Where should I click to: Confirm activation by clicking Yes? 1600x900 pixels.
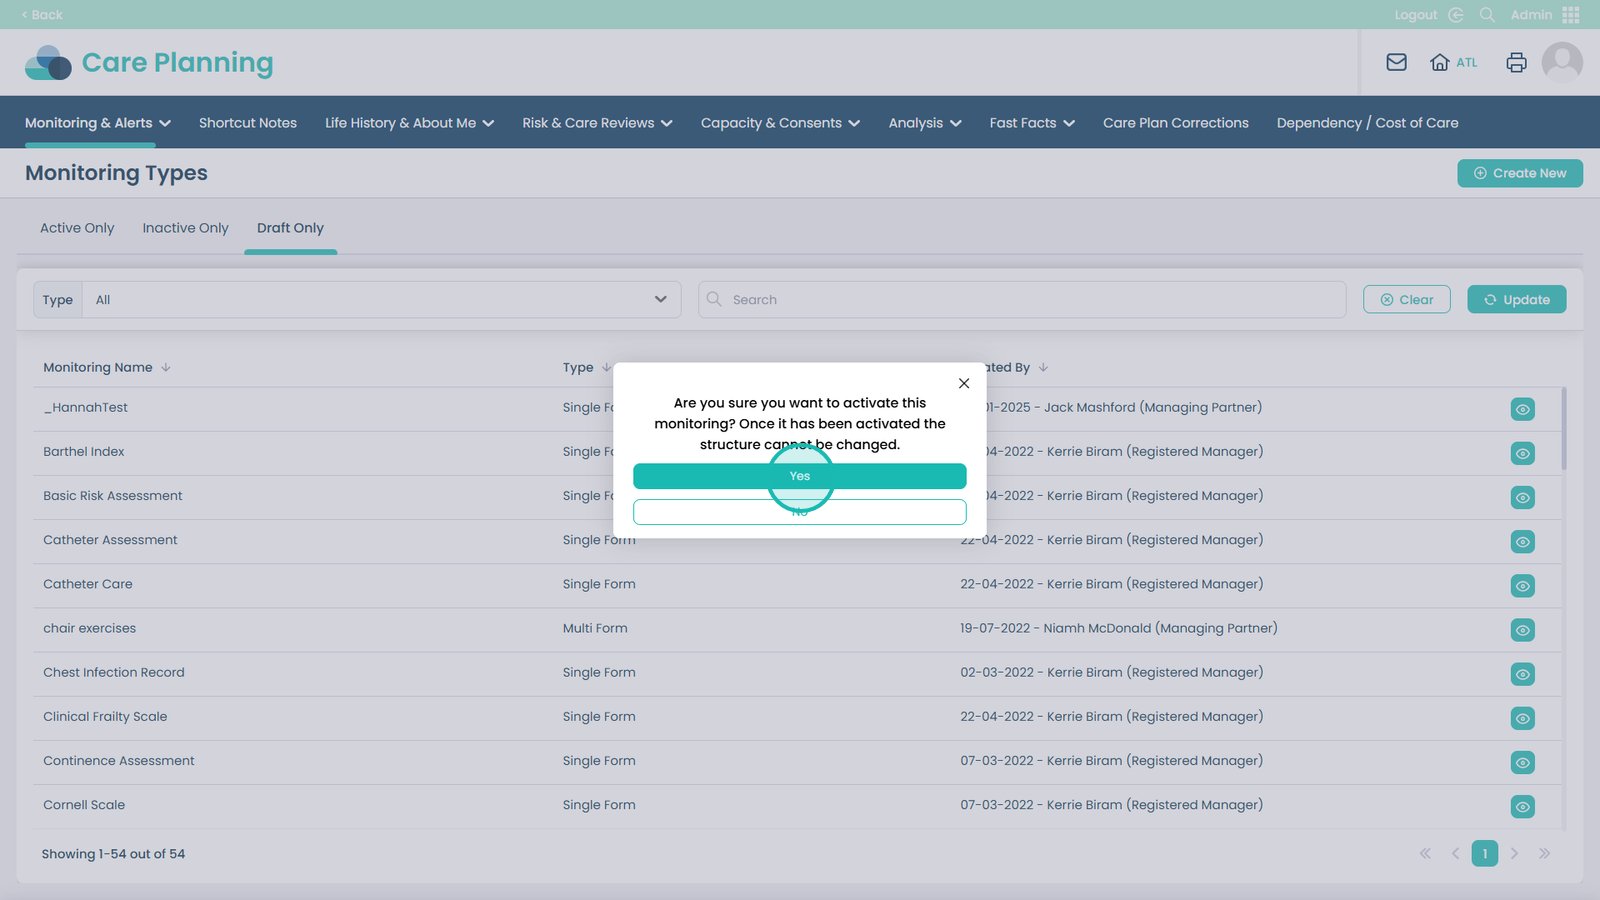(x=799, y=476)
